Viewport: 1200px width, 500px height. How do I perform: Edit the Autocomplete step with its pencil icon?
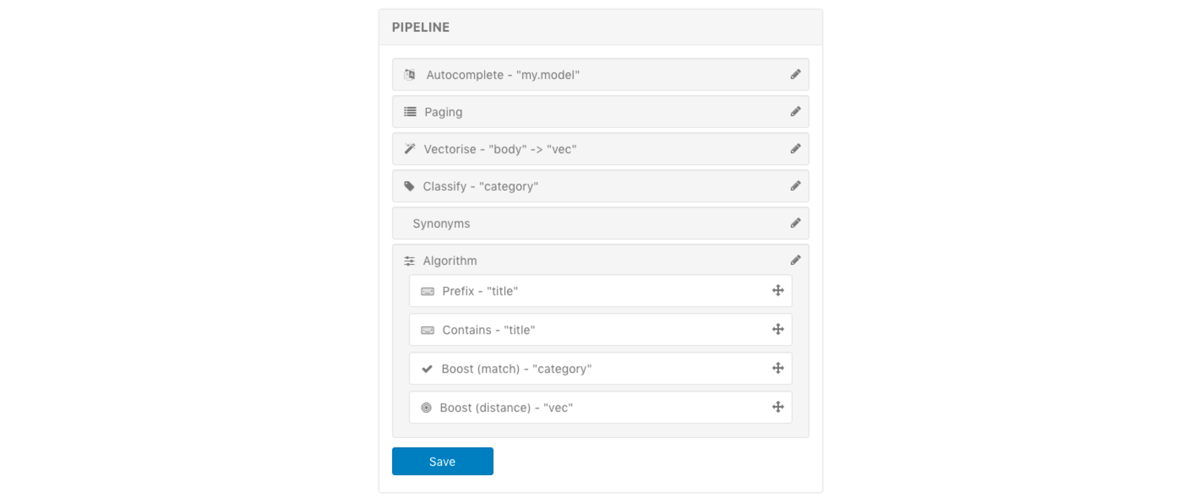(x=796, y=75)
